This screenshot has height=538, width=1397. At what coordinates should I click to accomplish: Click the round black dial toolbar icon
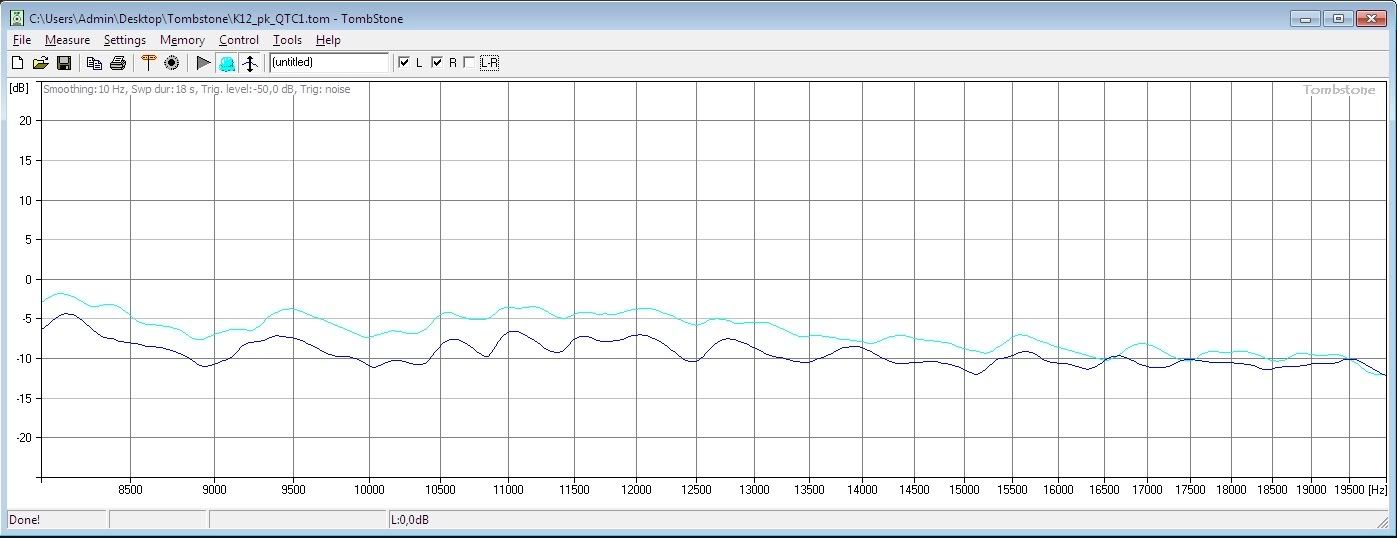coord(171,63)
